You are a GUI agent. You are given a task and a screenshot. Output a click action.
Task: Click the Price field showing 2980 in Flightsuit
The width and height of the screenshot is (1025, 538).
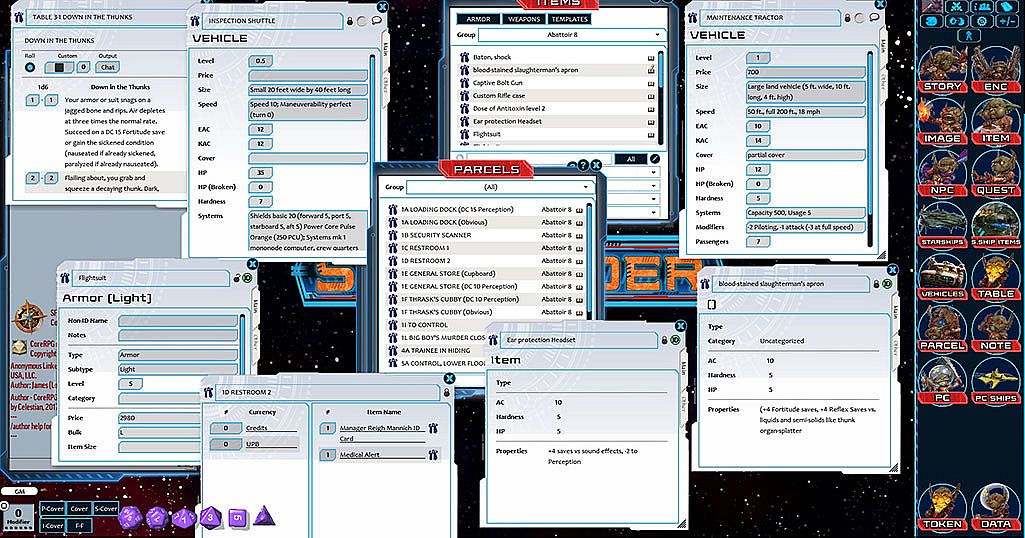tap(159, 418)
